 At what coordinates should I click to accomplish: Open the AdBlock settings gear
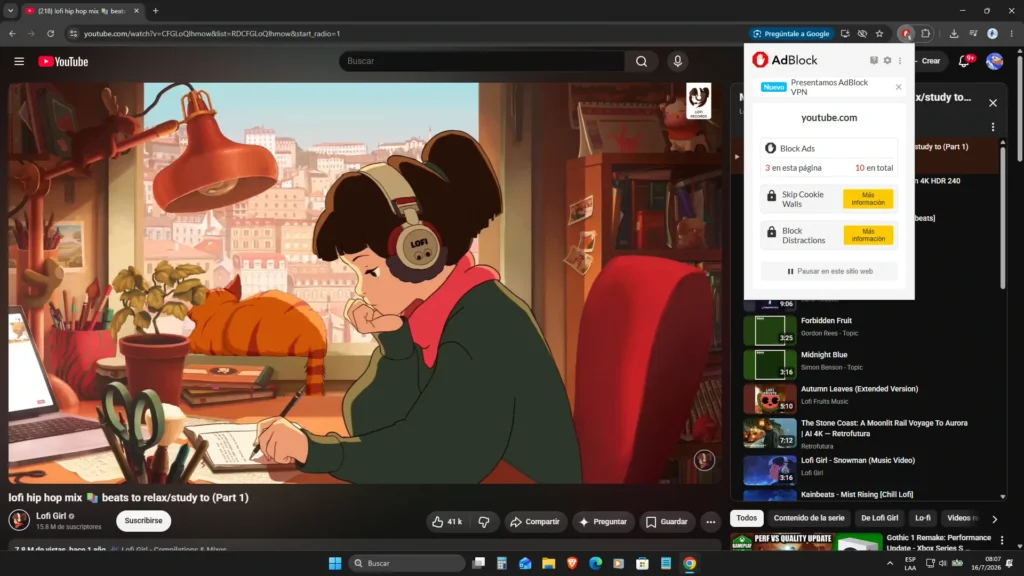point(887,60)
